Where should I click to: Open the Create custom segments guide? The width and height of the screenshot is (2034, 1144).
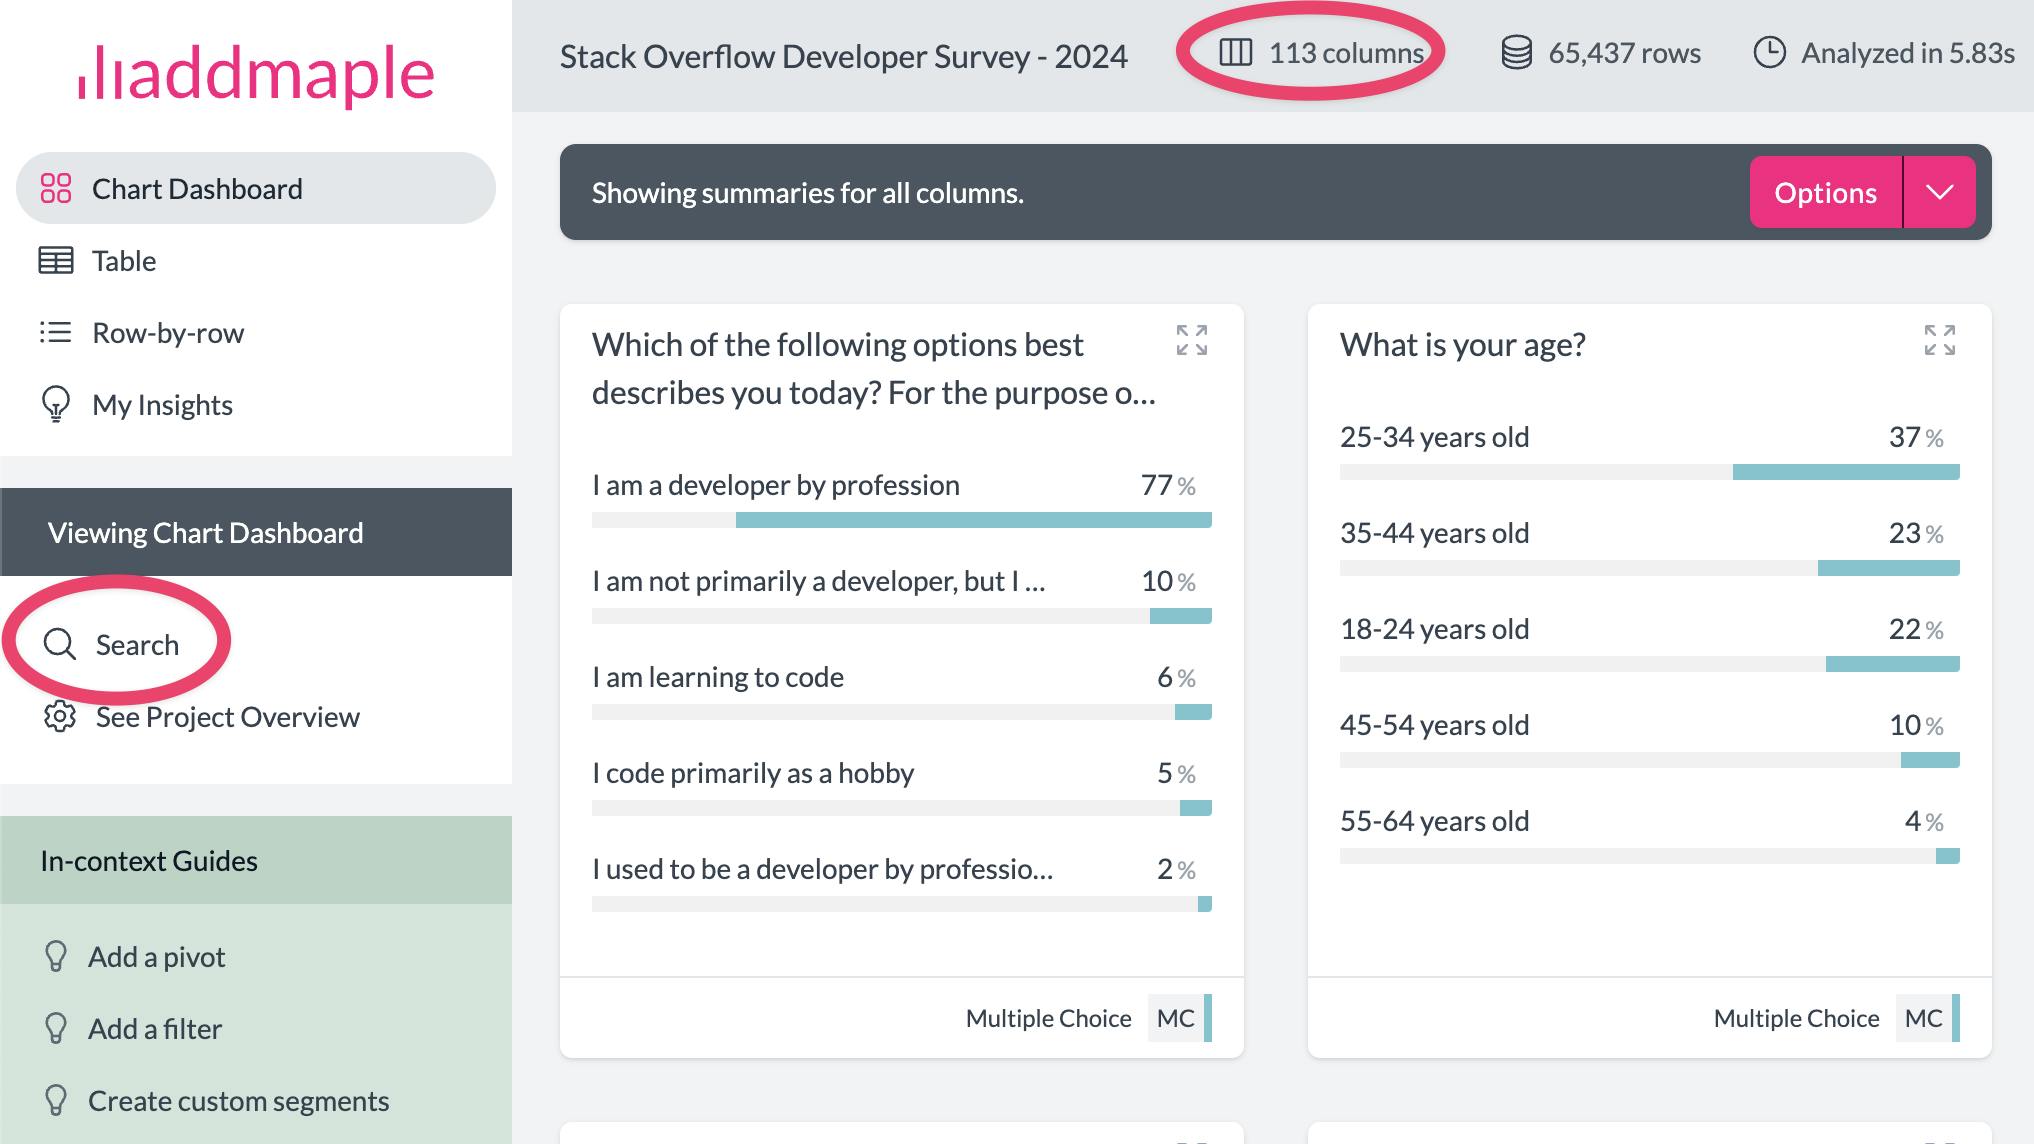237,1100
